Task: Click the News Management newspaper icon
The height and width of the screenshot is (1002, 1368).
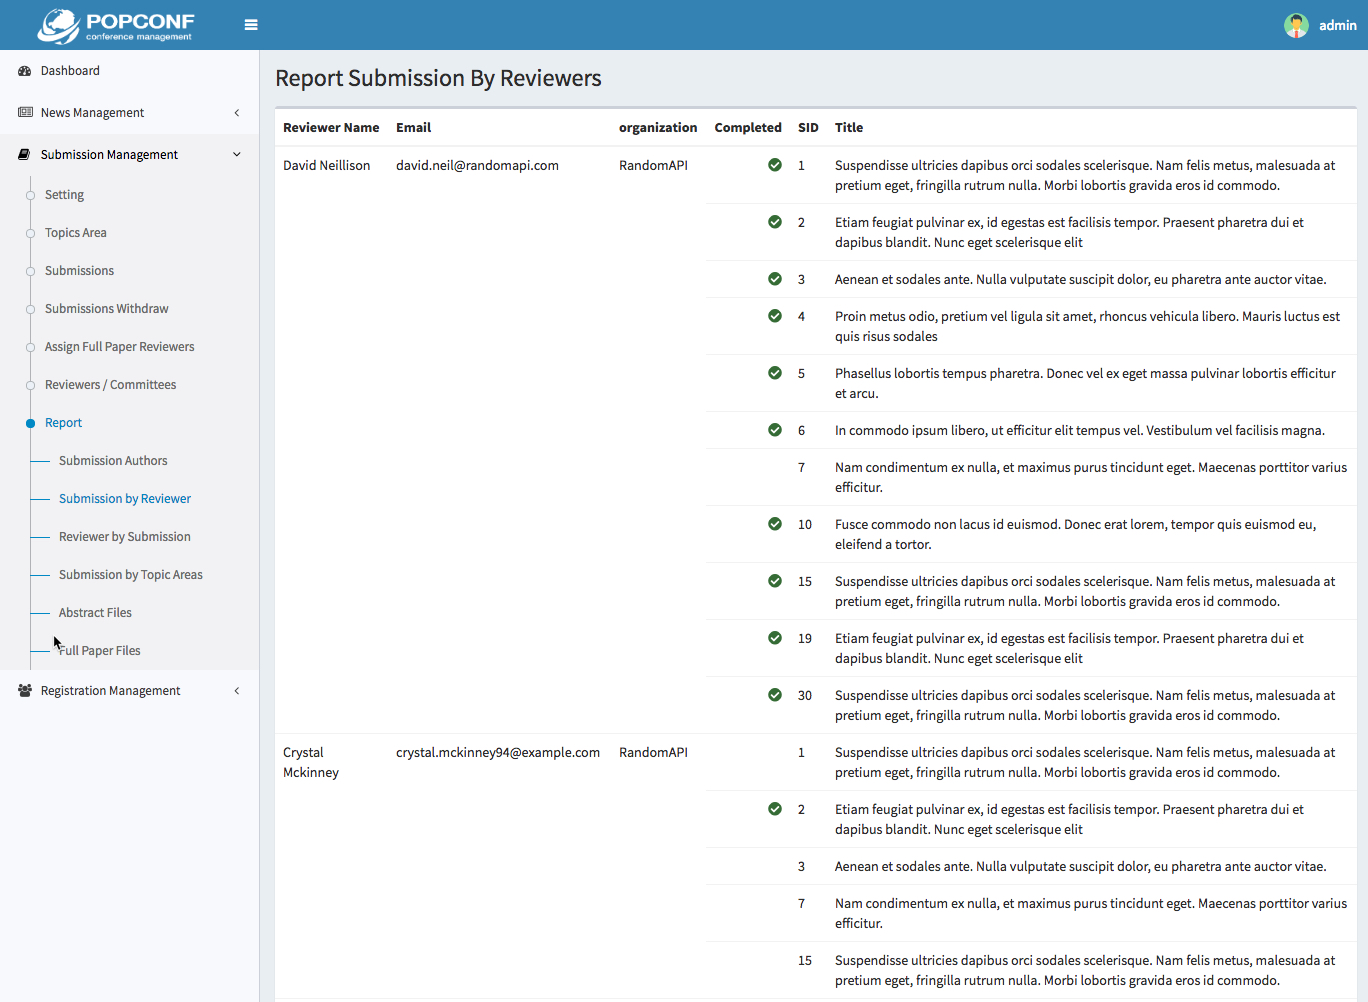Action: (25, 113)
